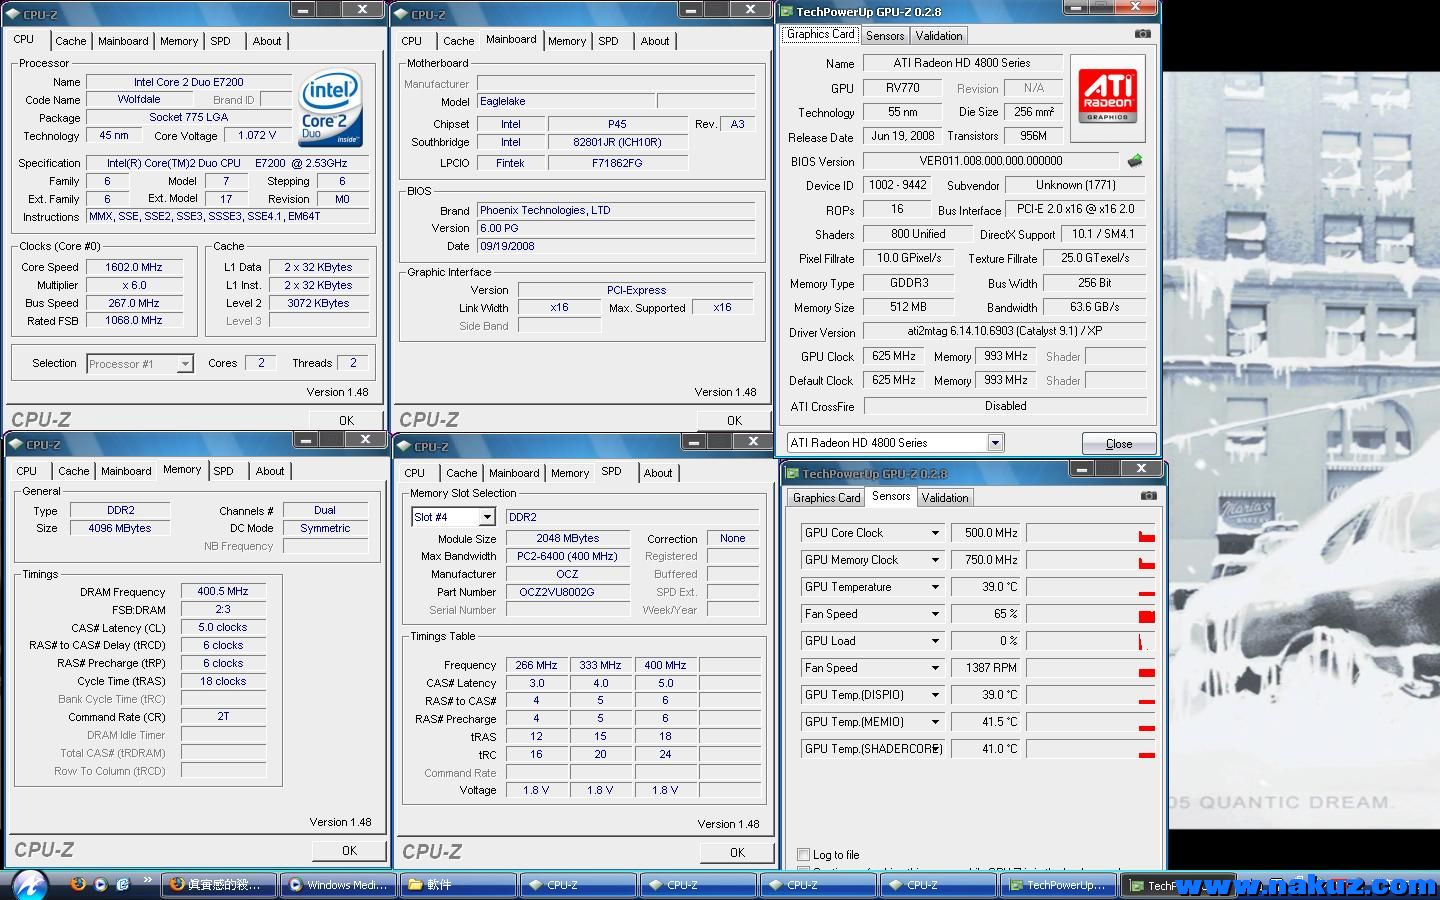Switch to the Validation tab in GPU-Z
Viewport: 1440px width, 900px height.
(x=938, y=36)
